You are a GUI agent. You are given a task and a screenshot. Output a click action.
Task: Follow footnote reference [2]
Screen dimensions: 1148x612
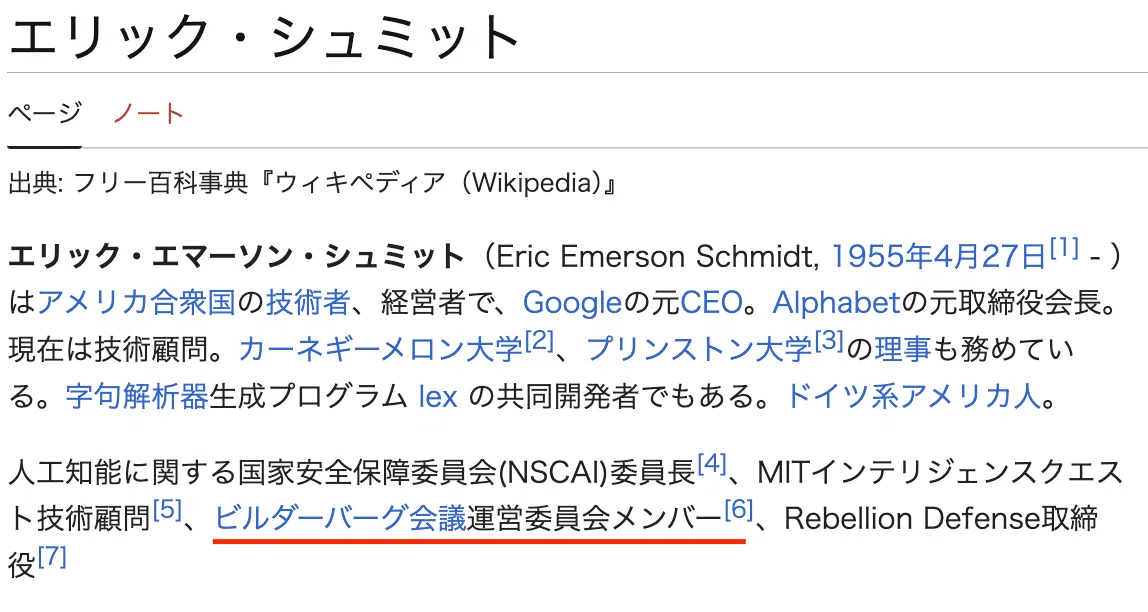tap(540, 341)
